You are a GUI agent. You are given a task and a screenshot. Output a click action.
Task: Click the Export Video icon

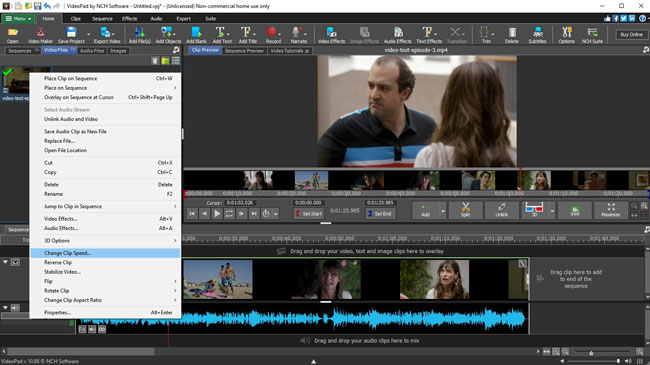point(107,35)
